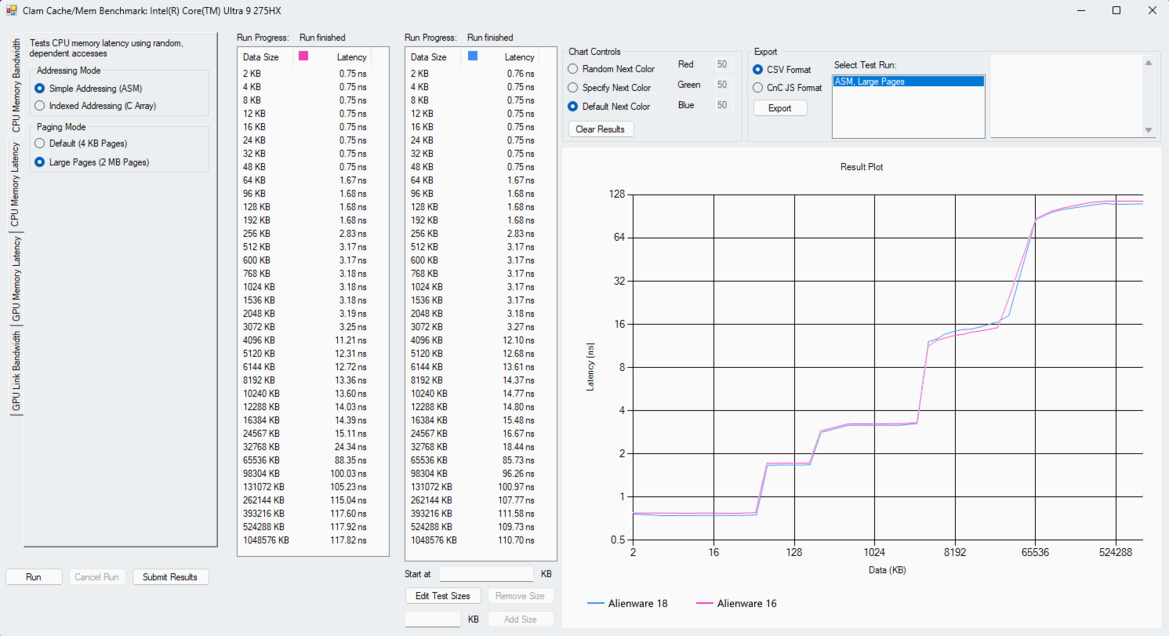Click Clear Results button
1169x636 pixels.
tap(600, 129)
